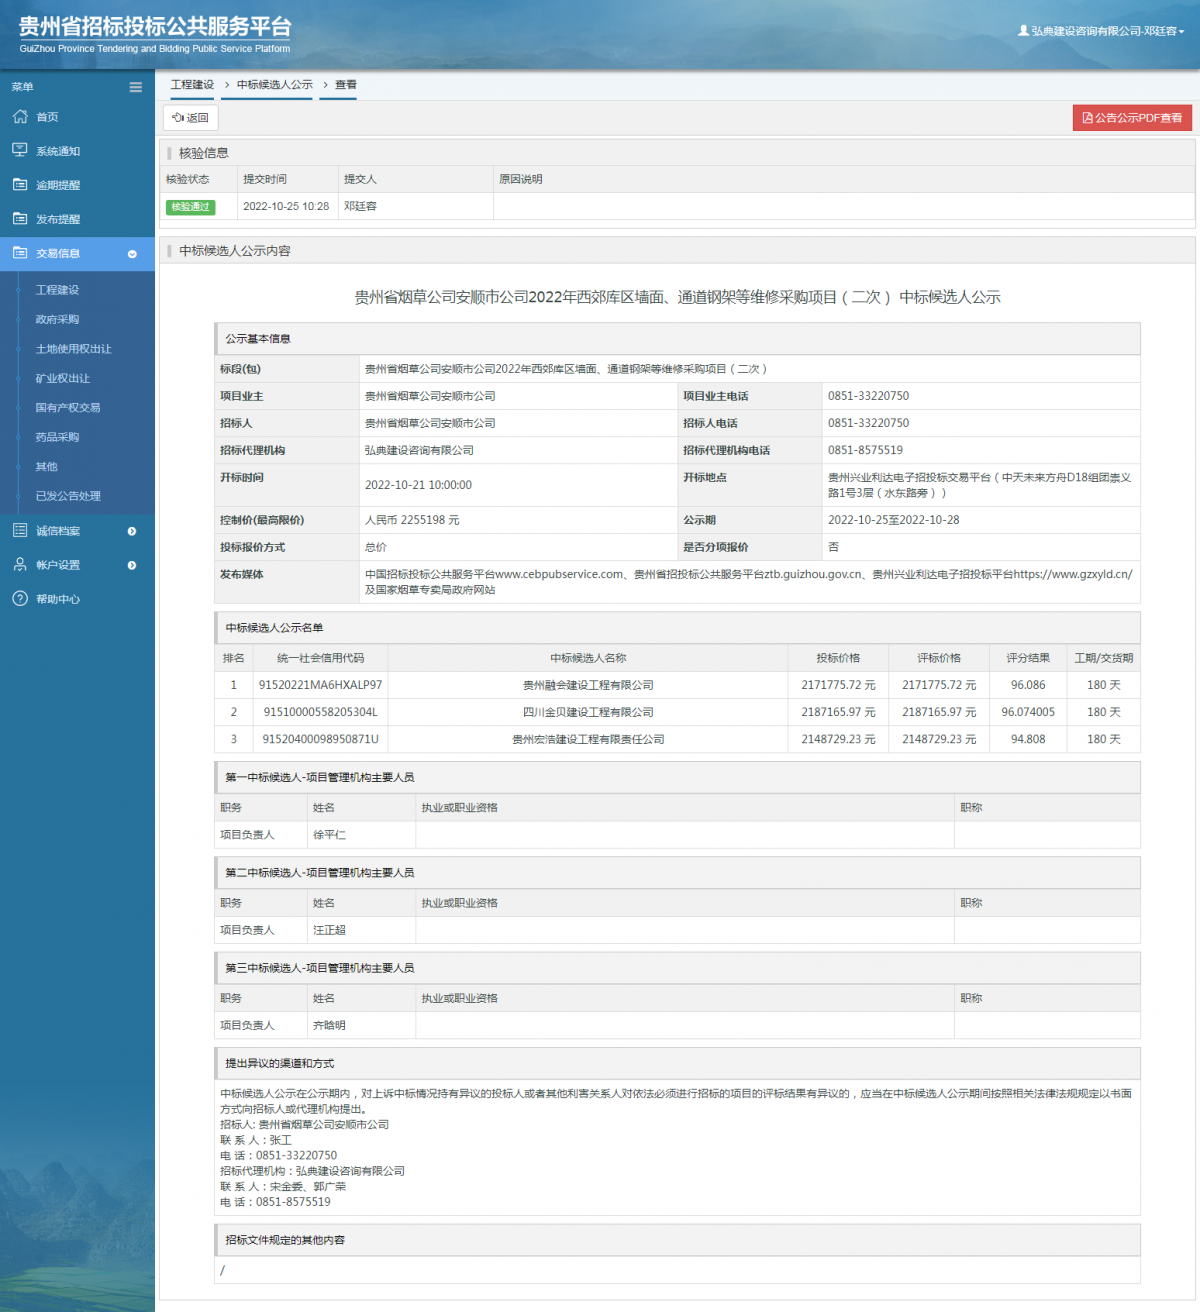Viewport: 1200px width, 1312px height.
Task: Click bid price 2171775.72 元 in 投标价格 column
Action: click(838, 685)
